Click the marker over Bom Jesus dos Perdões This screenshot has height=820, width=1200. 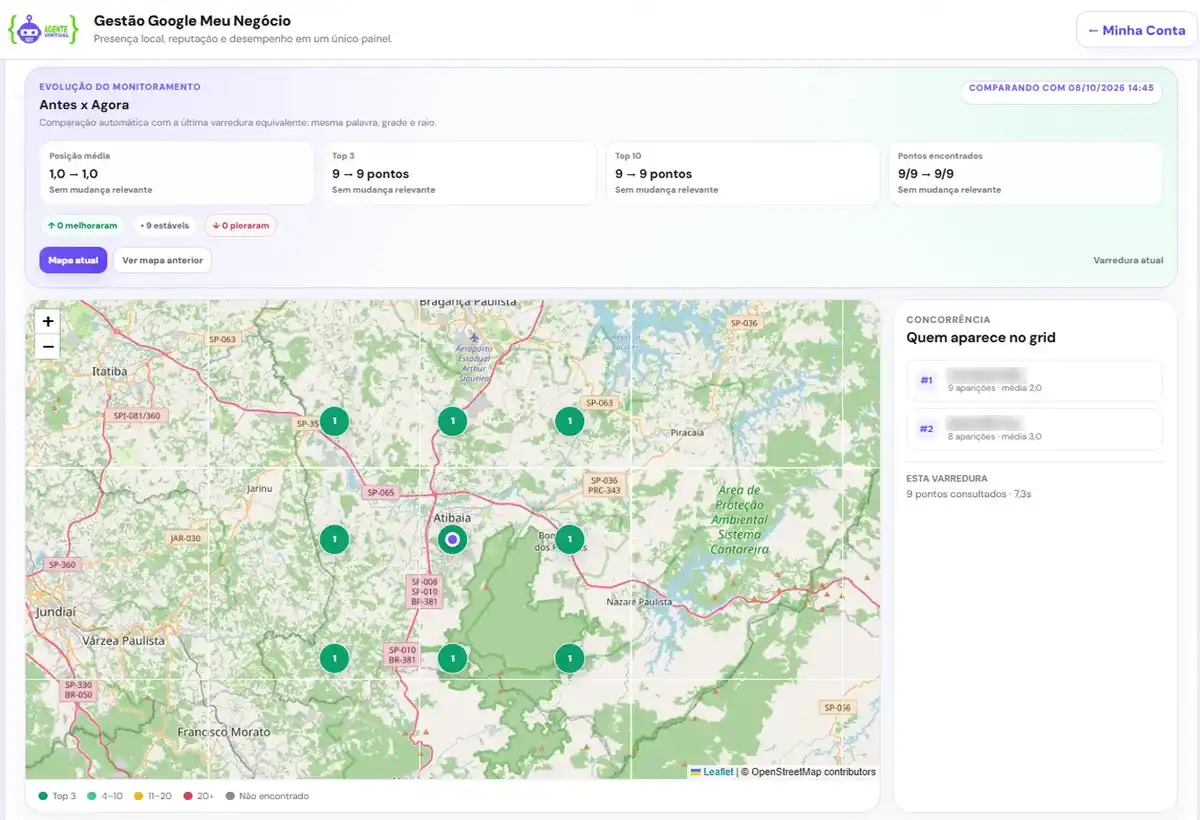click(x=569, y=540)
